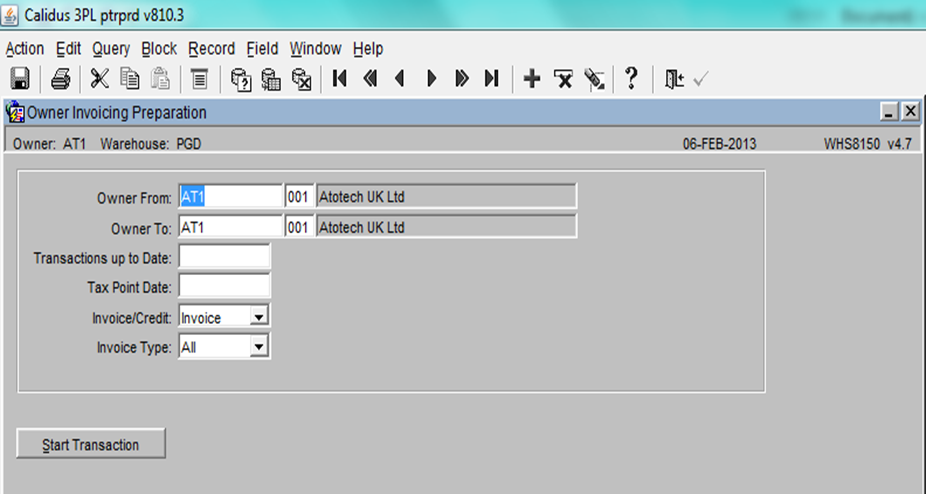926x494 pixels.
Task: Click the Copy icon in toolbar
Action: pos(130,79)
